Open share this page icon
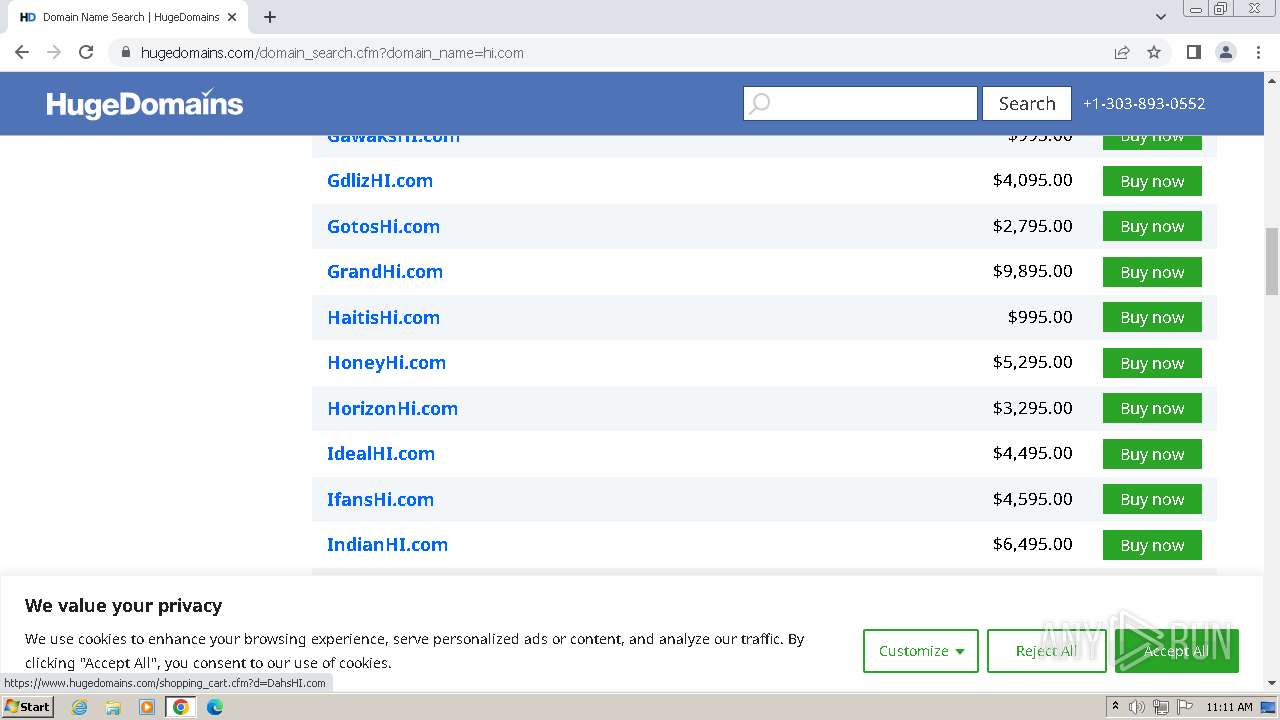Screen dimensions: 1280x720 click(1122, 52)
